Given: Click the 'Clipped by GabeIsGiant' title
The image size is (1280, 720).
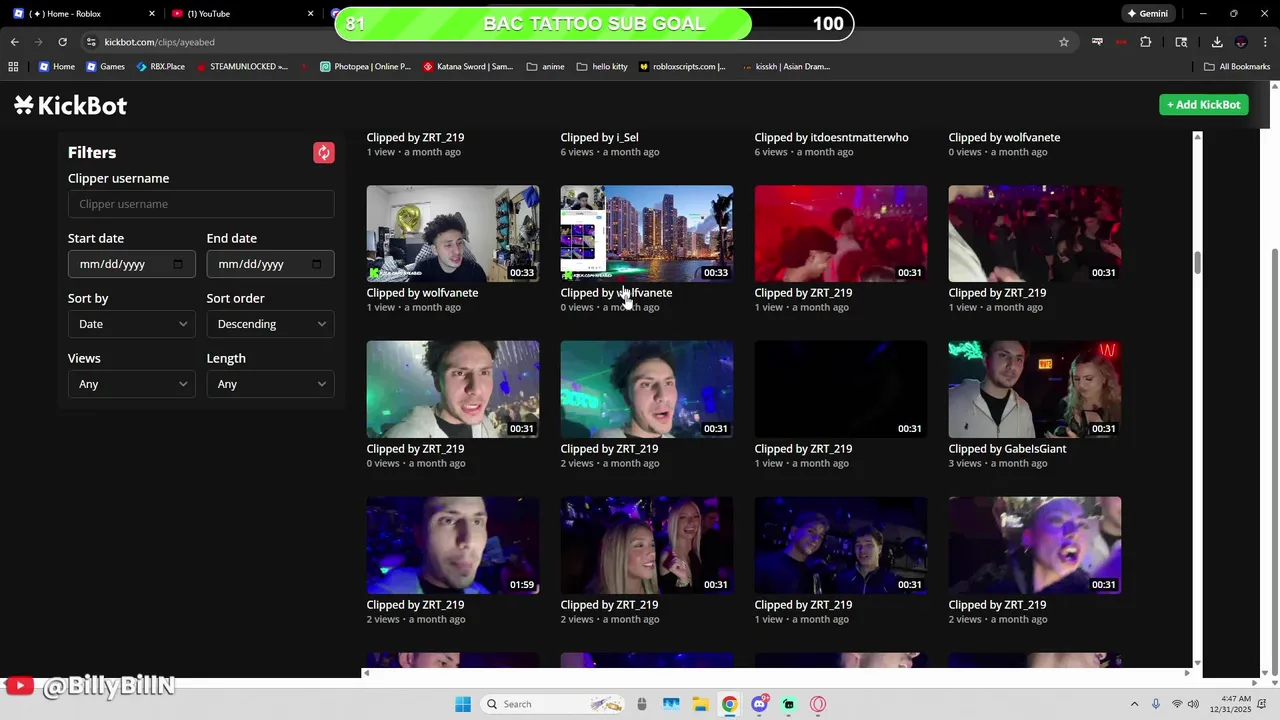Looking at the screenshot, I should [1007, 449].
